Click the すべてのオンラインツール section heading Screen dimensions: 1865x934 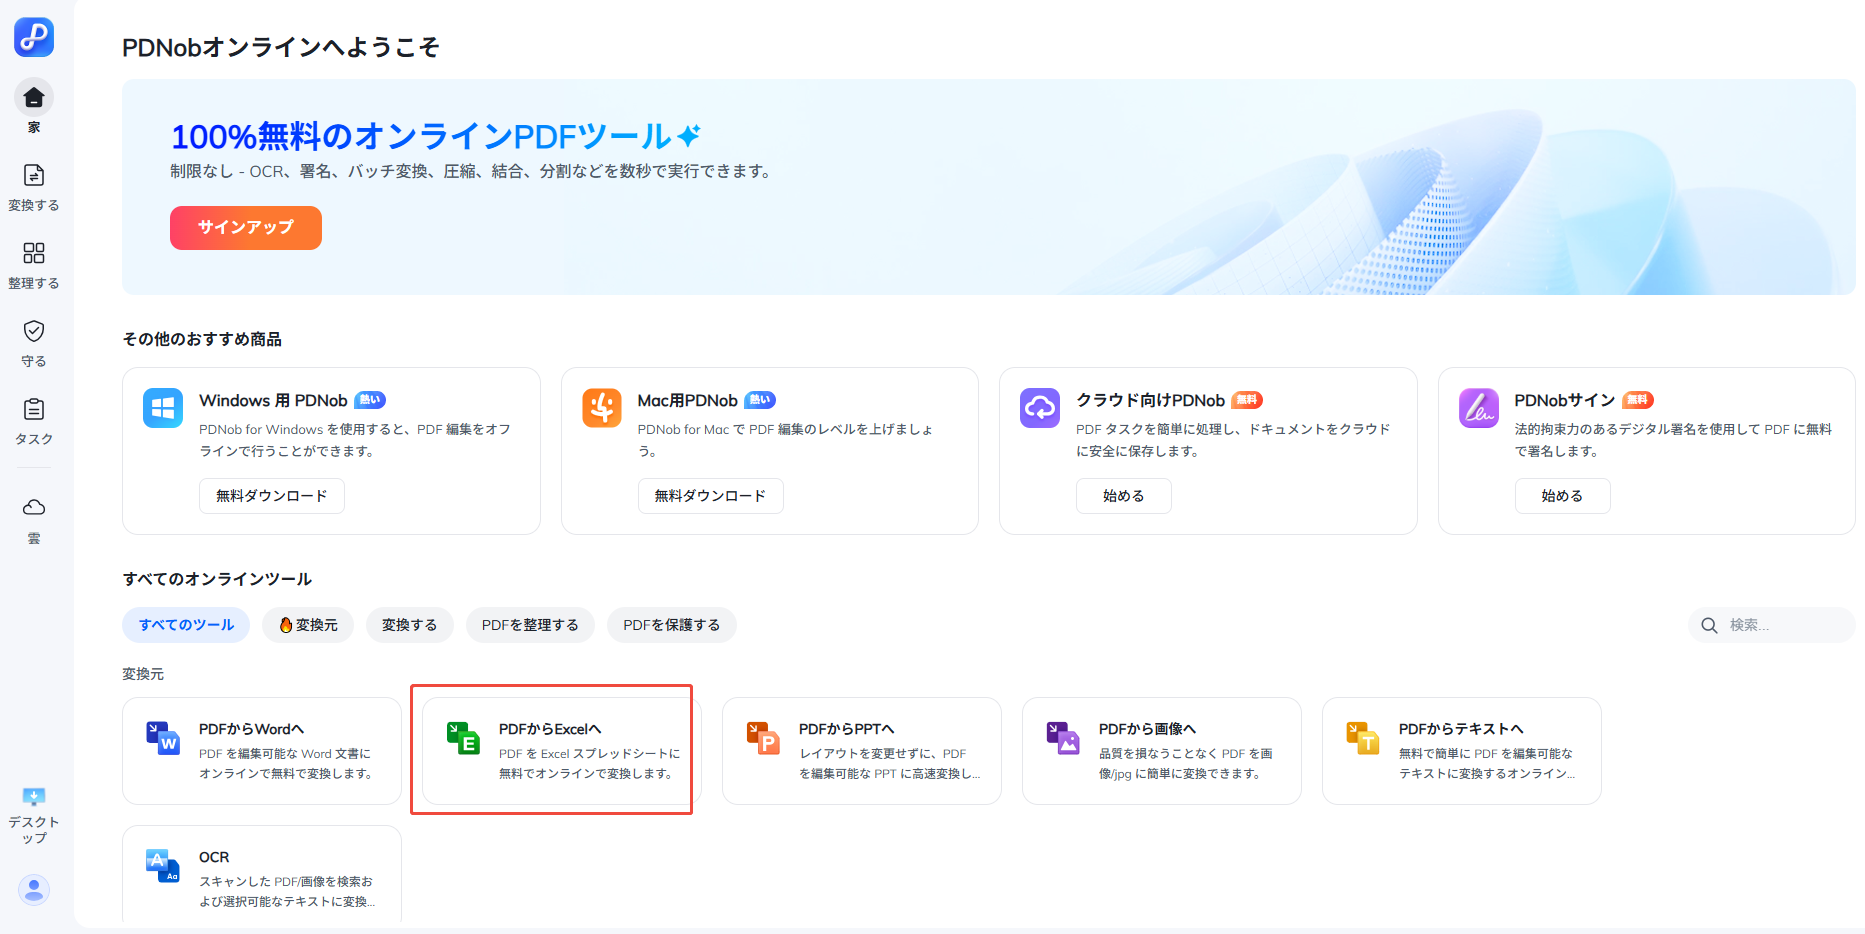pyautogui.click(x=217, y=579)
